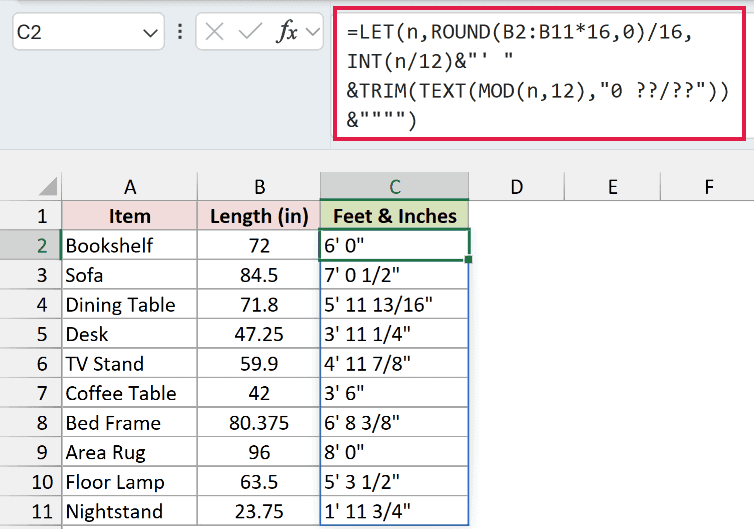754x529 pixels.
Task: Select the Bookshelf row's 6' 0" cell
Action: 394,245
